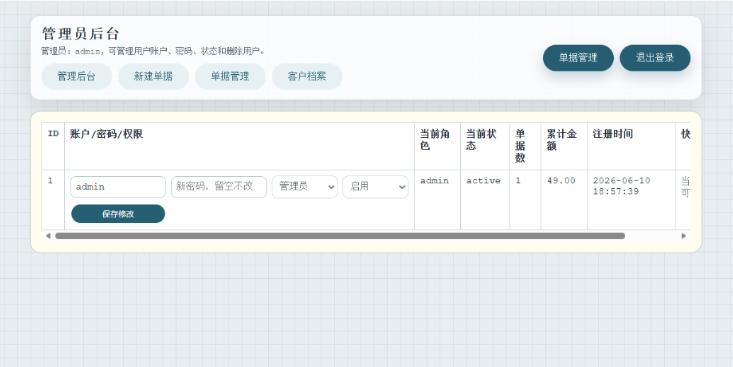The width and height of the screenshot is (733, 367).
Task: Open the 管理员 role dropdown
Action: (305, 187)
